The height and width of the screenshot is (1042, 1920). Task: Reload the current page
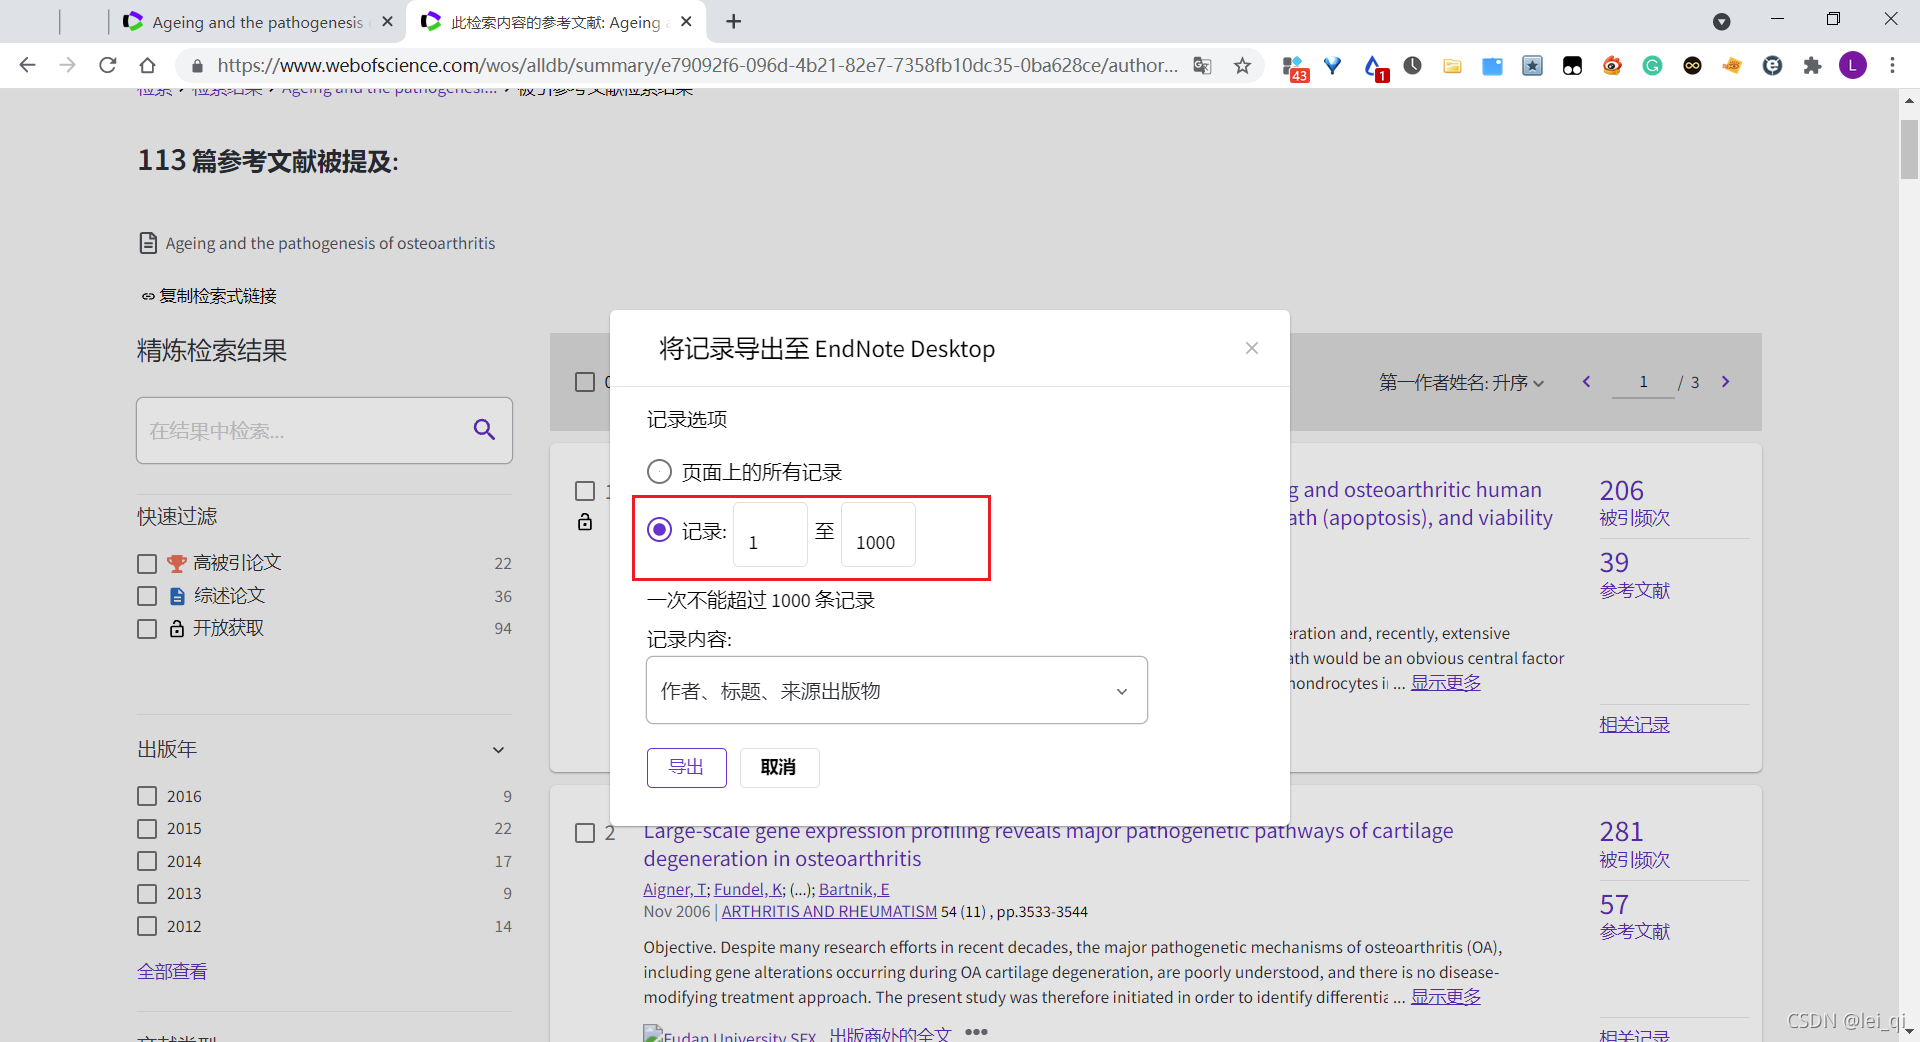pos(108,65)
